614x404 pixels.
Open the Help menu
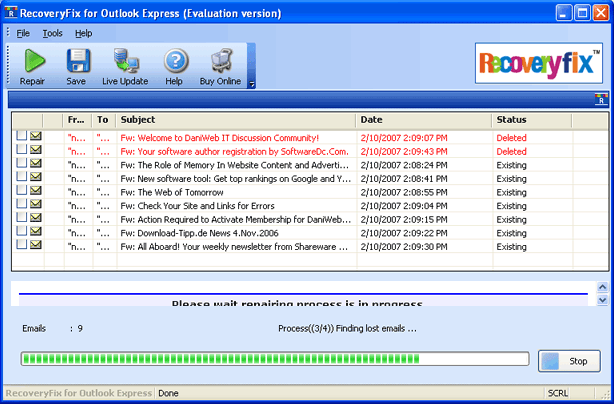coord(83,33)
